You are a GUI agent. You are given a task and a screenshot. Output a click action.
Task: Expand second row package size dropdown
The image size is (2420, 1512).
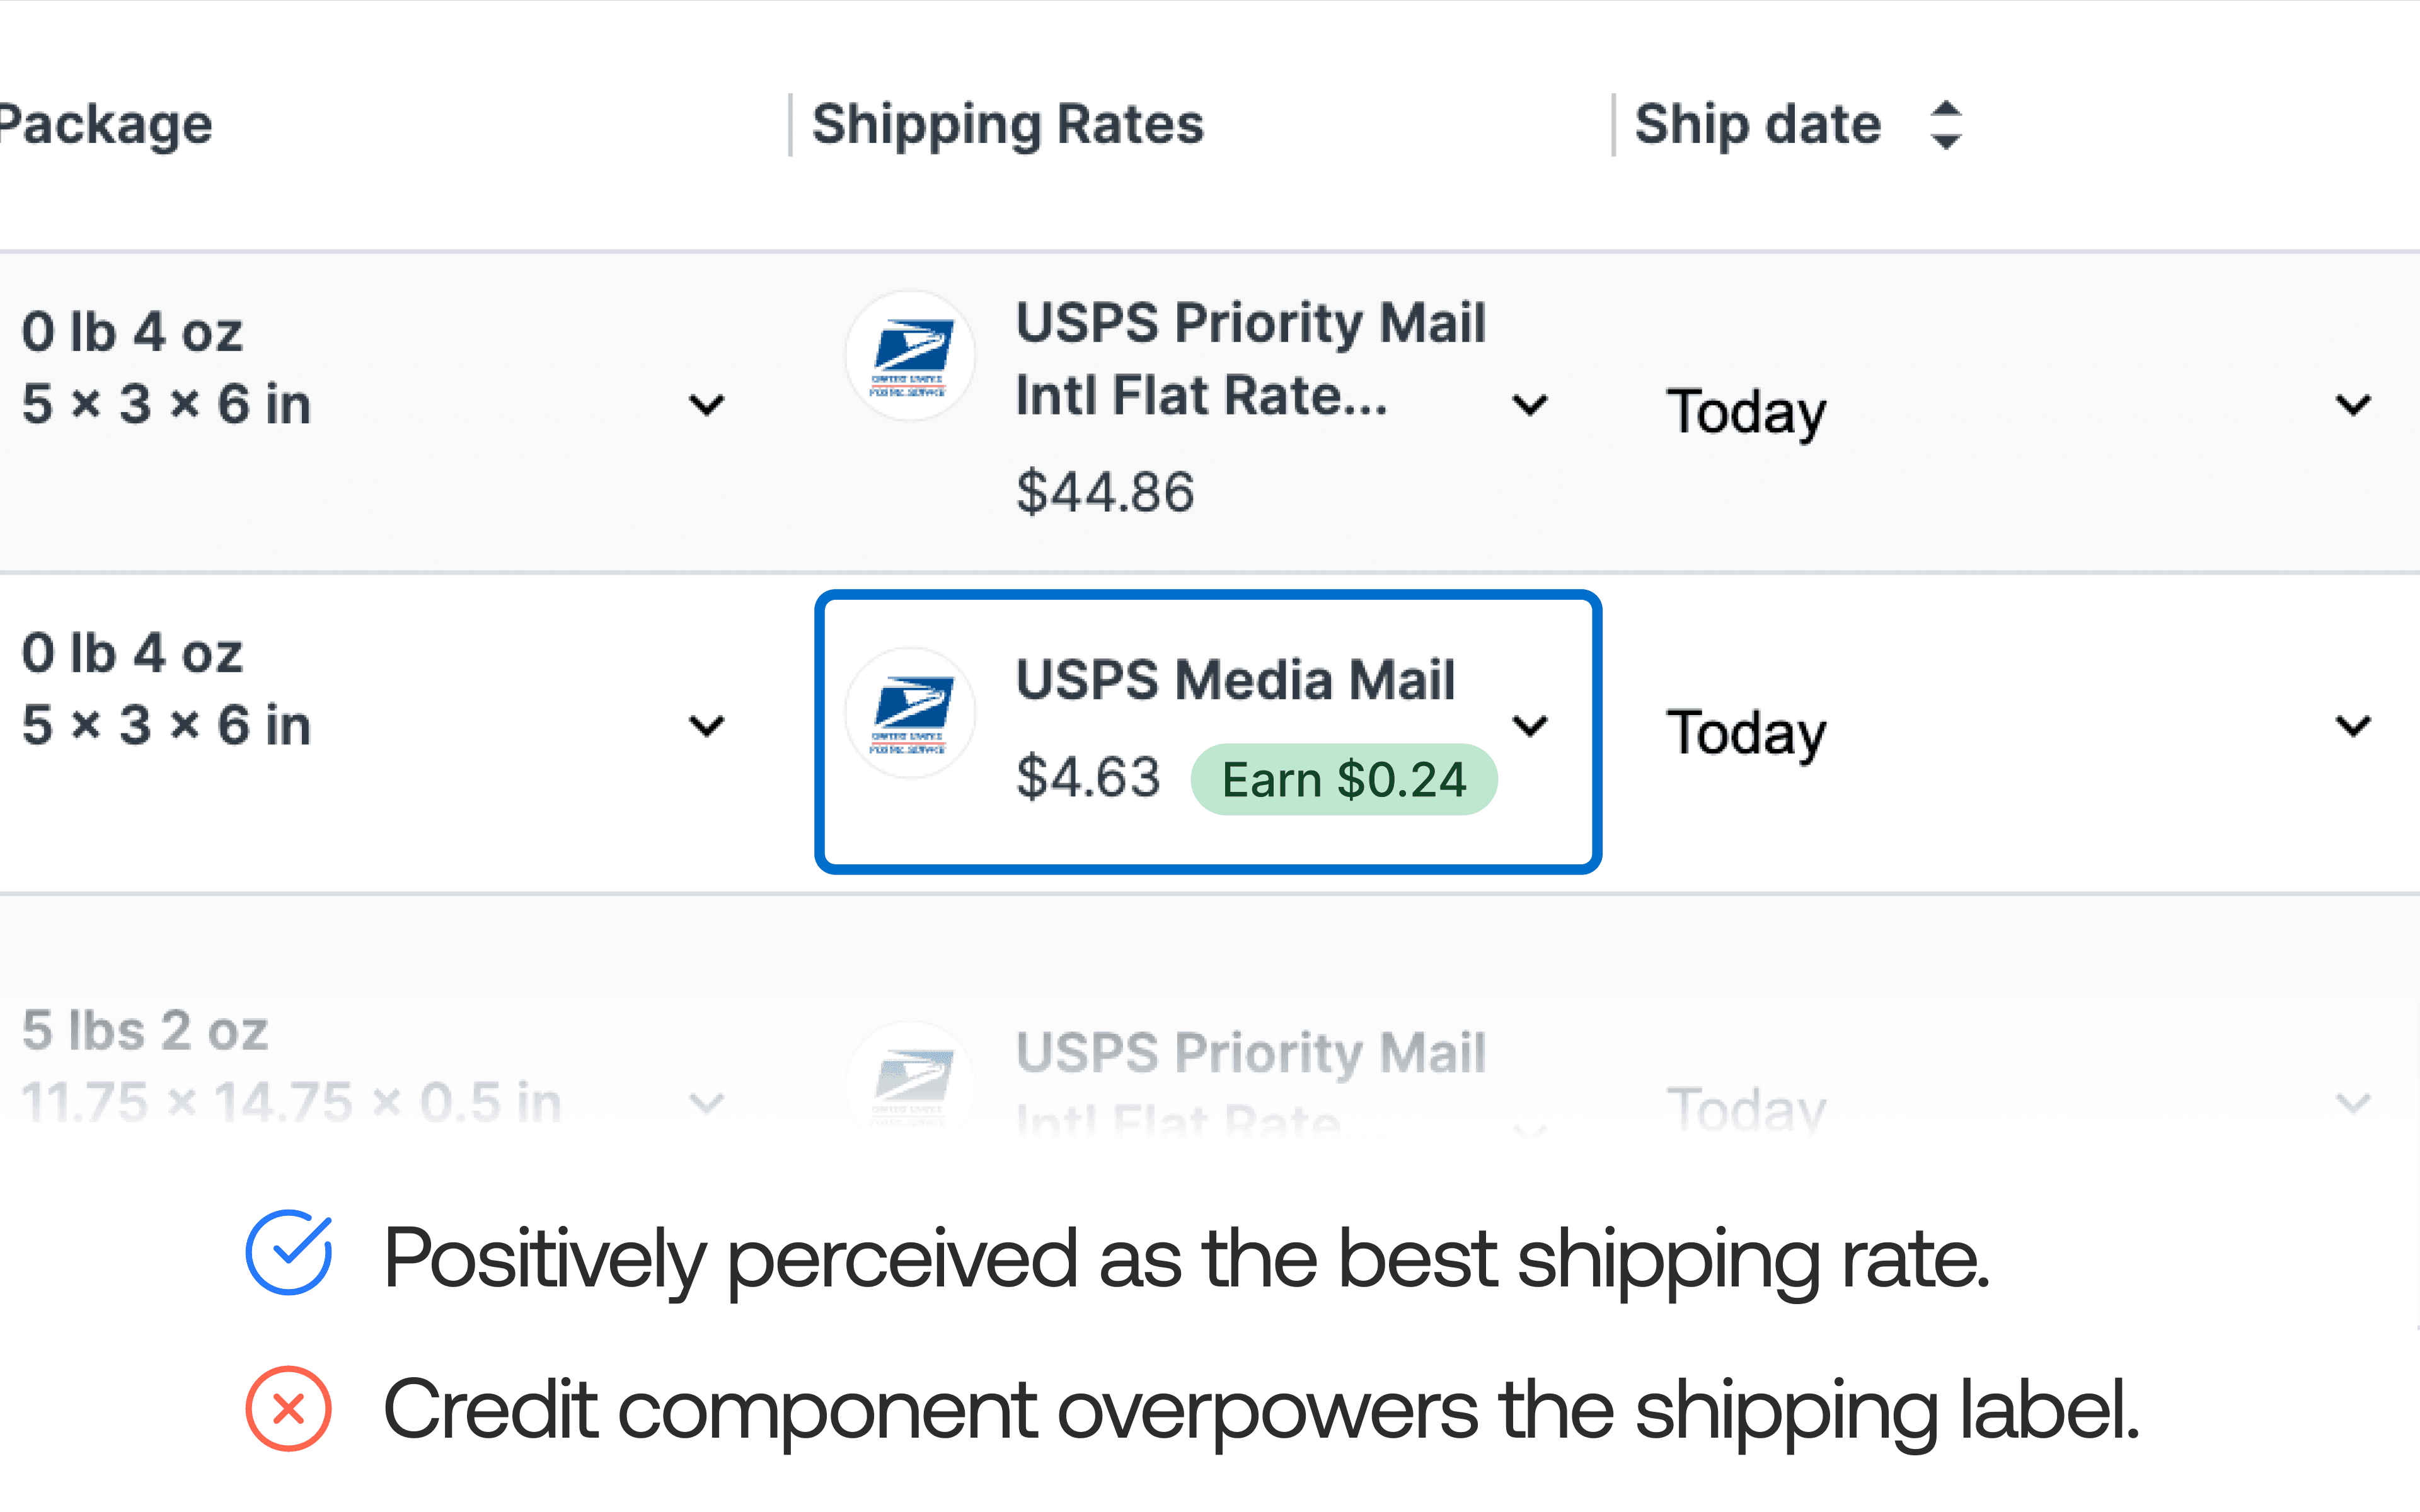click(707, 725)
